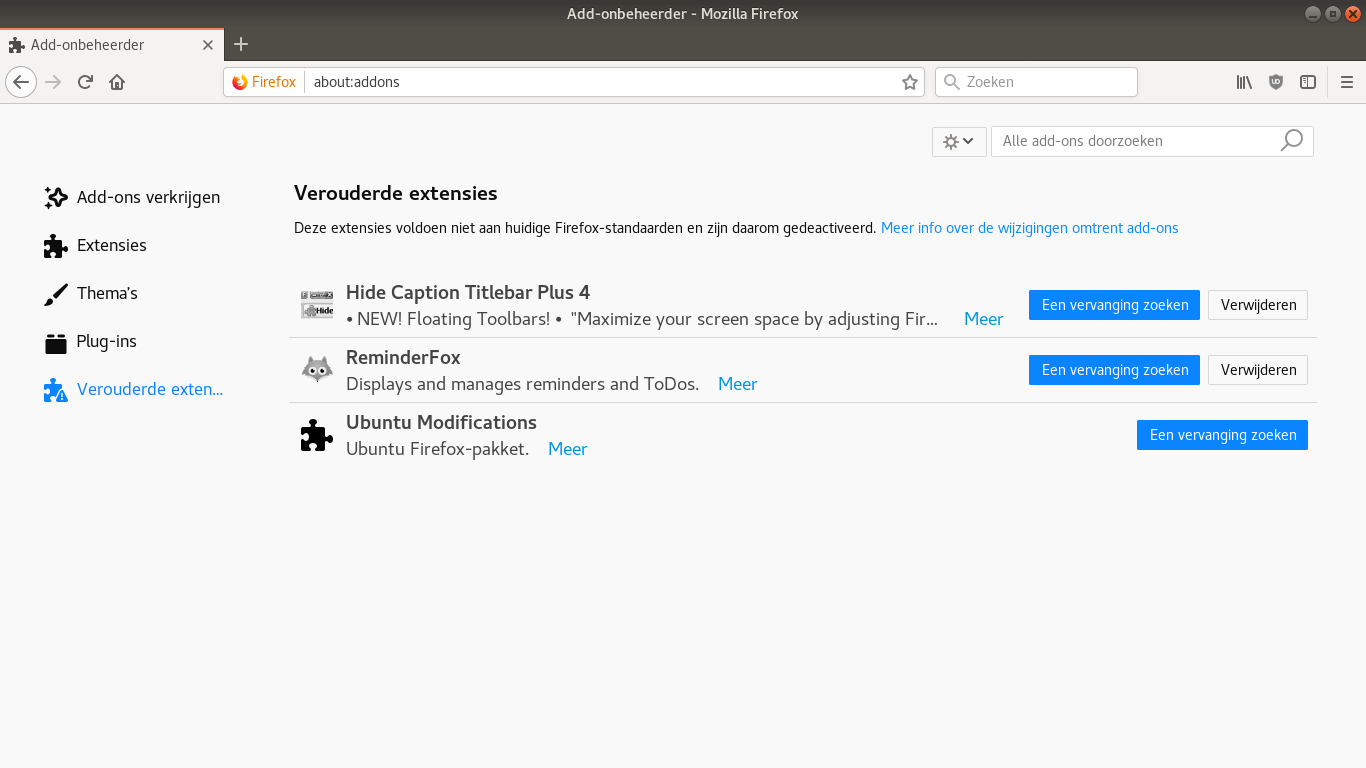Image resolution: width=1366 pixels, height=768 pixels.
Task: Click the magnifier in the add-ons search field
Action: pos(1292,141)
